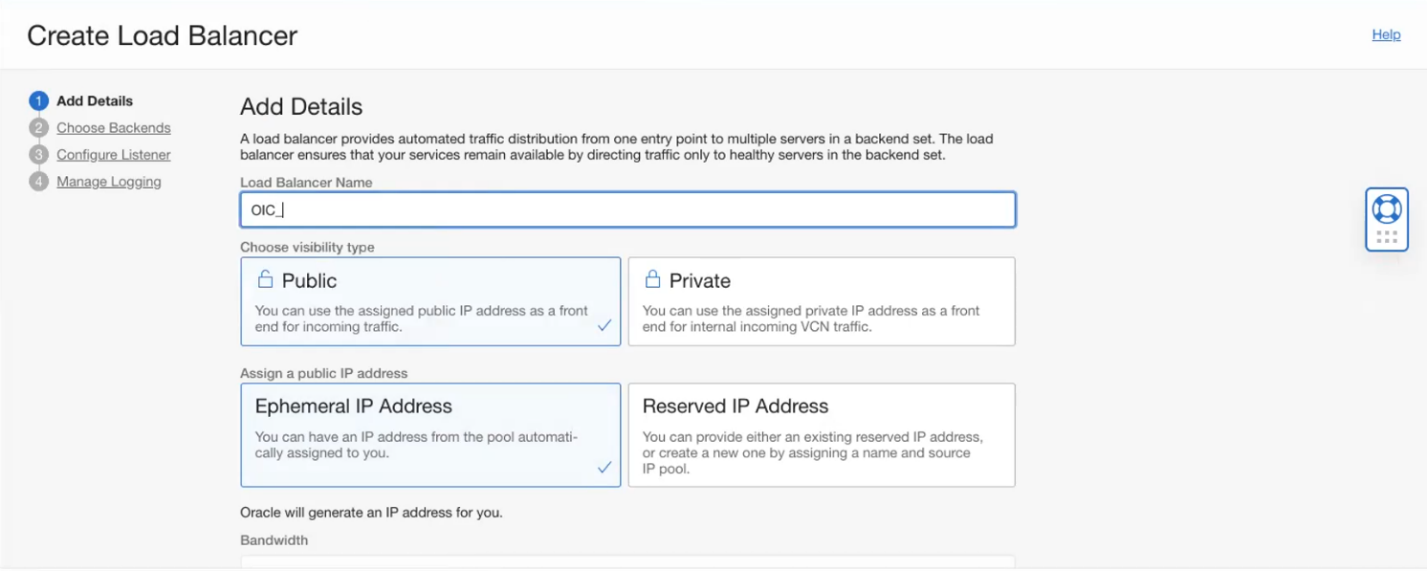Open the Manage Logging step
The height and width of the screenshot is (571, 1427).
pyautogui.click(x=109, y=182)
